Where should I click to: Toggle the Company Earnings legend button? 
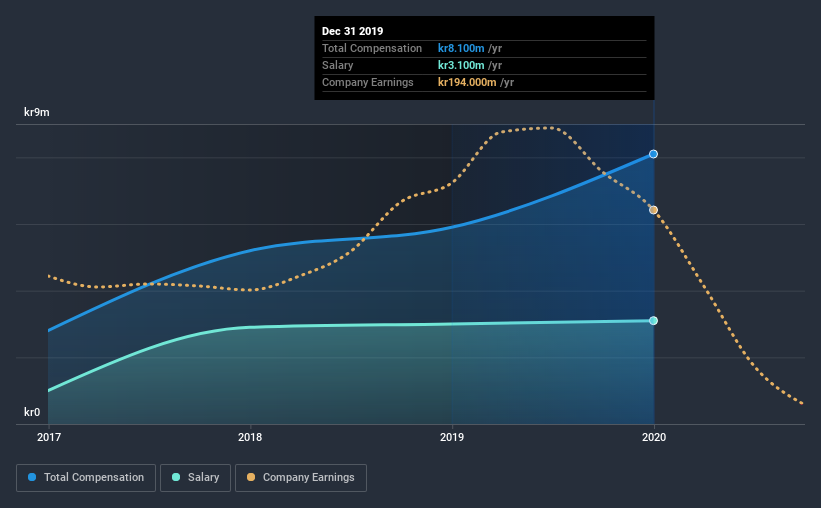pos(301,478)
